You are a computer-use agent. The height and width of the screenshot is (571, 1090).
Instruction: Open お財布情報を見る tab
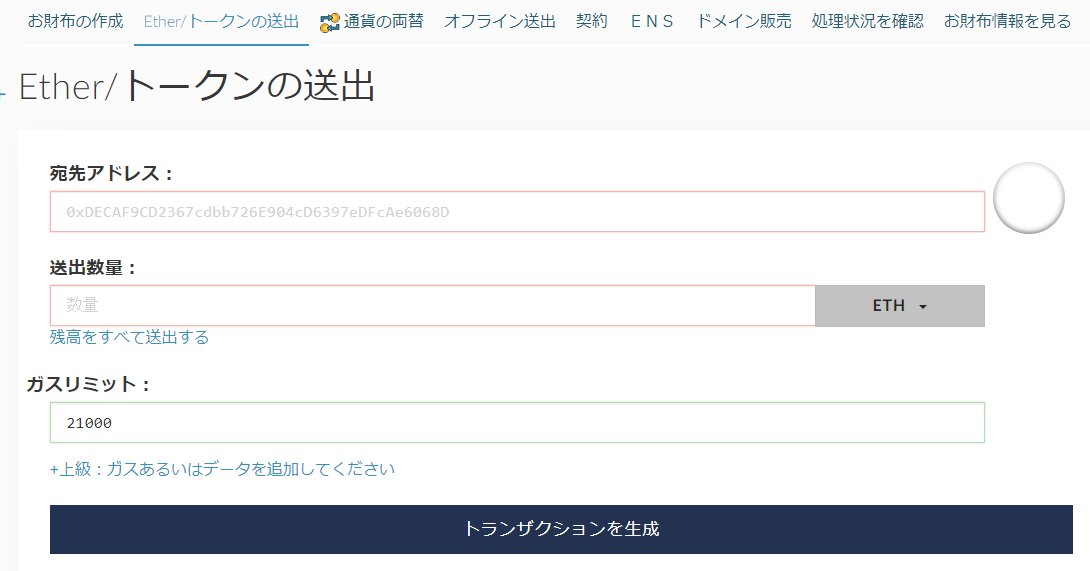[x=1007, y=22]
